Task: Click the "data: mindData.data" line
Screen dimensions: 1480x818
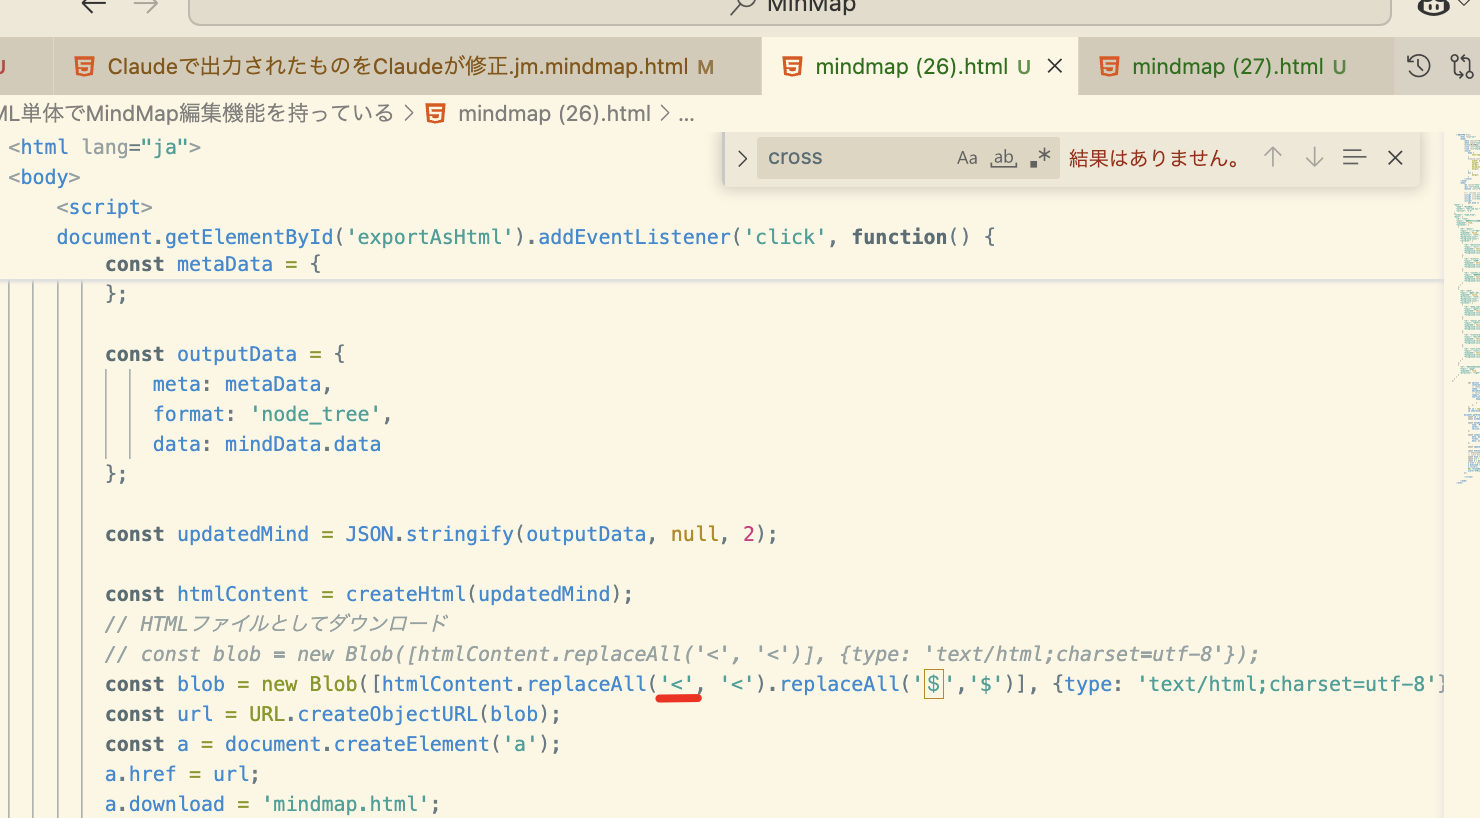Action: tap(267, 444)
